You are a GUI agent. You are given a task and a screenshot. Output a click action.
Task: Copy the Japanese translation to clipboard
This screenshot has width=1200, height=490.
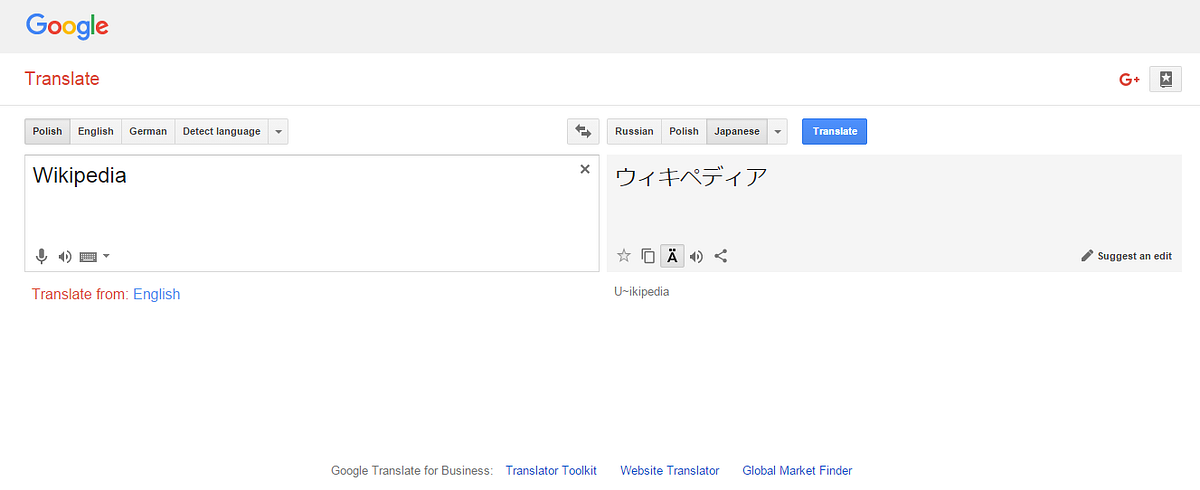pos(648,256)
